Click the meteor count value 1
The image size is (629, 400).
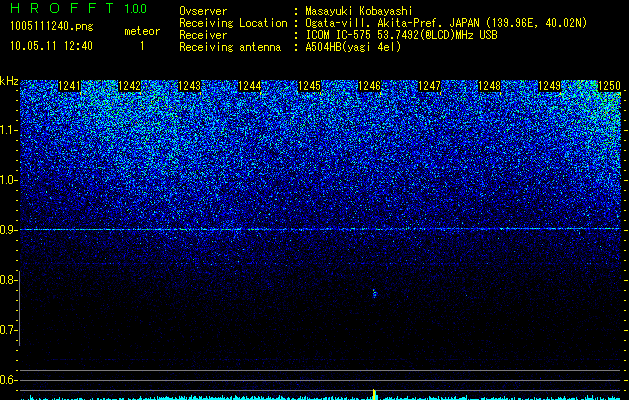point(142,46)
